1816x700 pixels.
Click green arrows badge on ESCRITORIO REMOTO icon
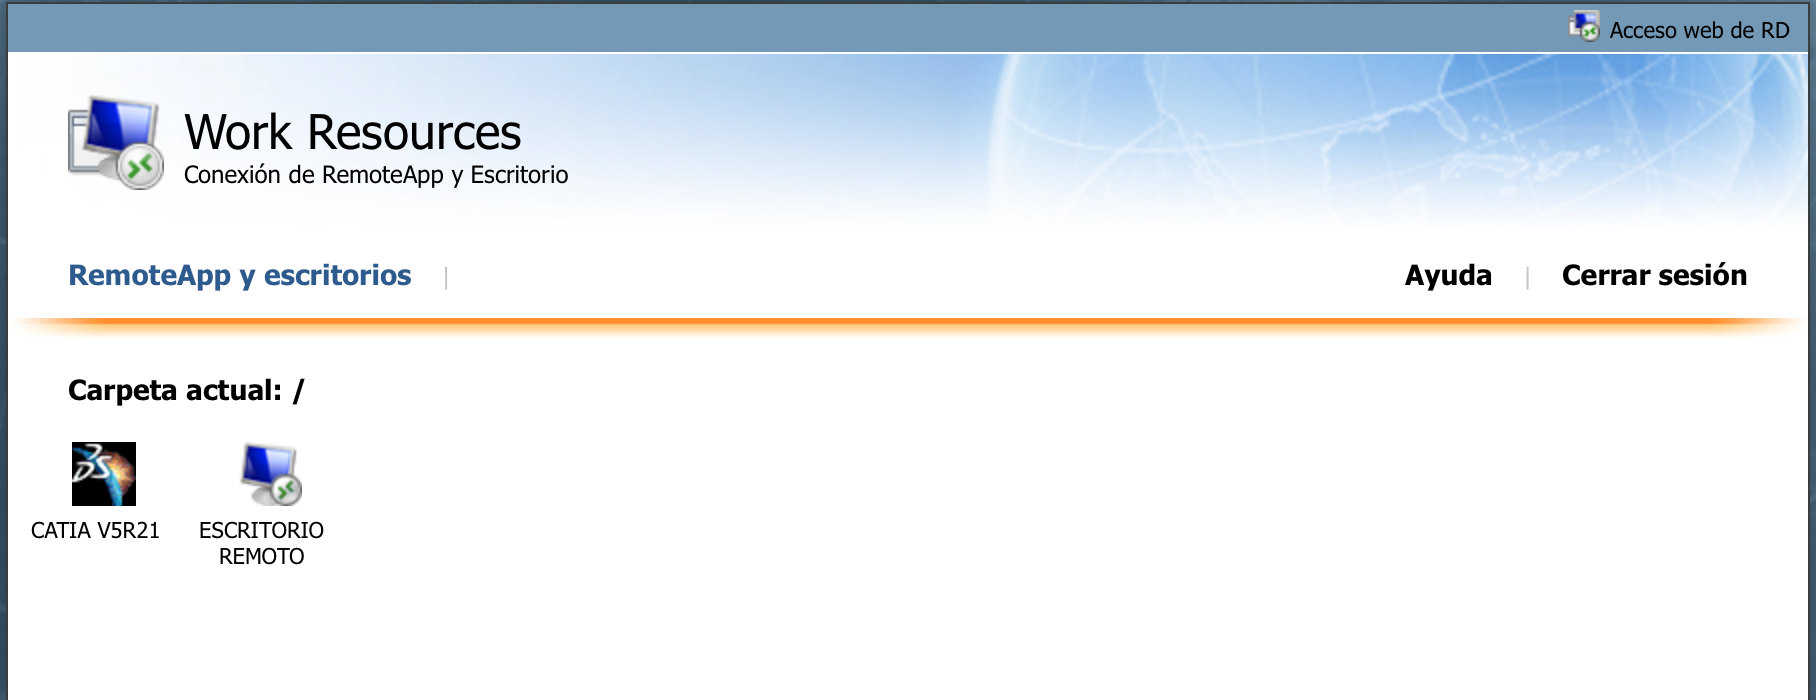point(287,490)
